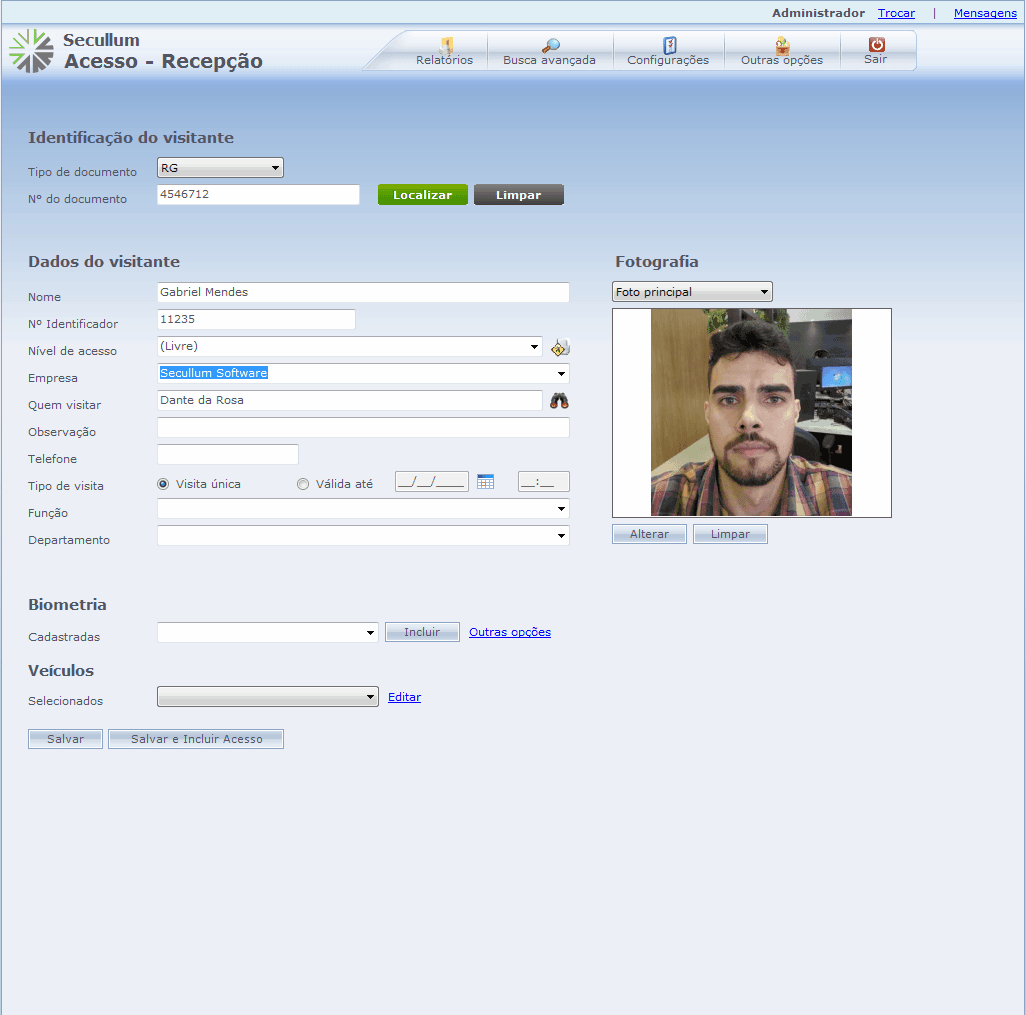Click the Busca avançada magnifier icon
Viewport: 1026px width, 1015px height.
pos(550,45)
